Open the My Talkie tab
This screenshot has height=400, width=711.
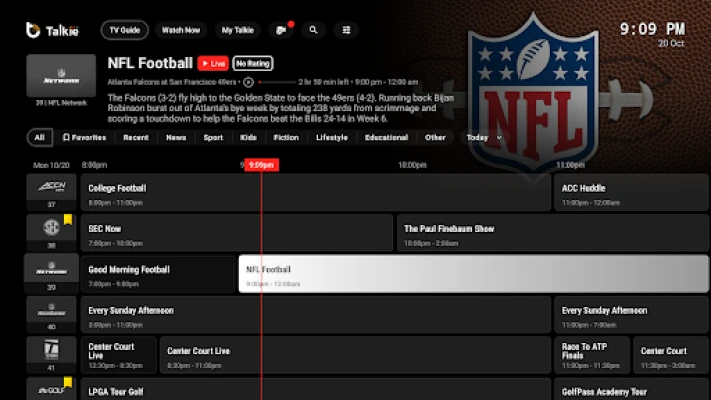[x=237, y=30]
